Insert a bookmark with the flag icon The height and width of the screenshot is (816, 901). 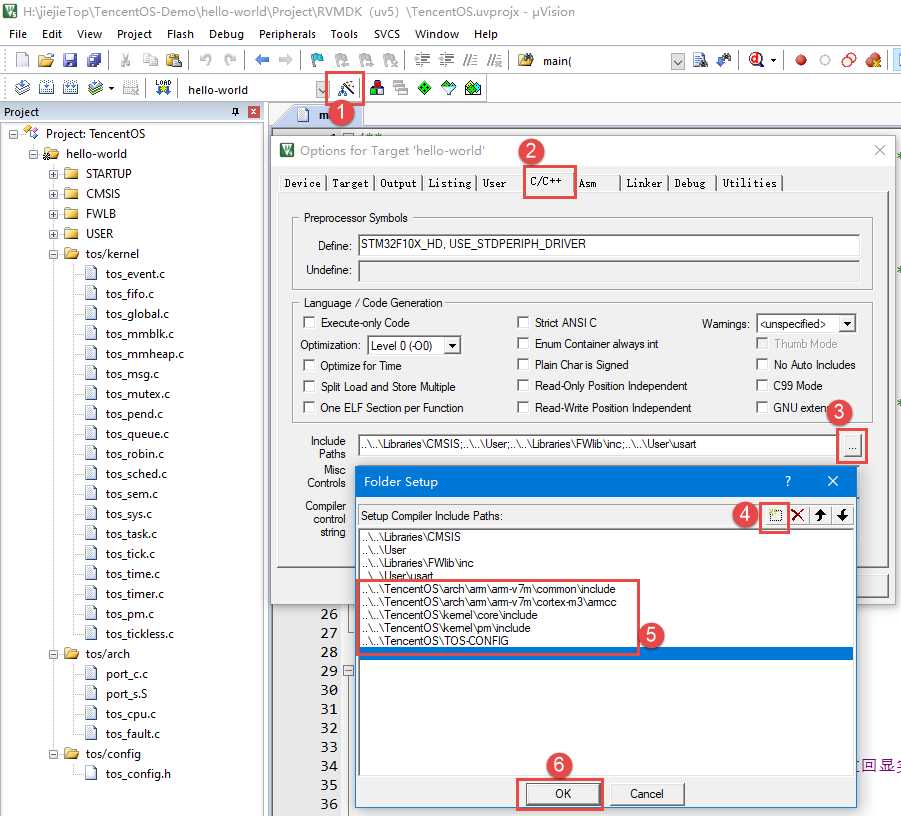pyautogui.click(x=317, y=60)
